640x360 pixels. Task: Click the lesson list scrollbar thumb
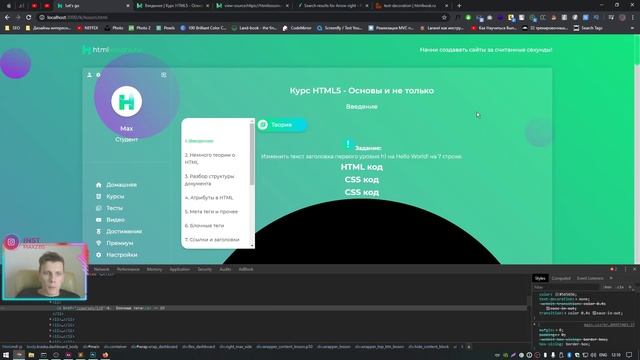[252, 154]
